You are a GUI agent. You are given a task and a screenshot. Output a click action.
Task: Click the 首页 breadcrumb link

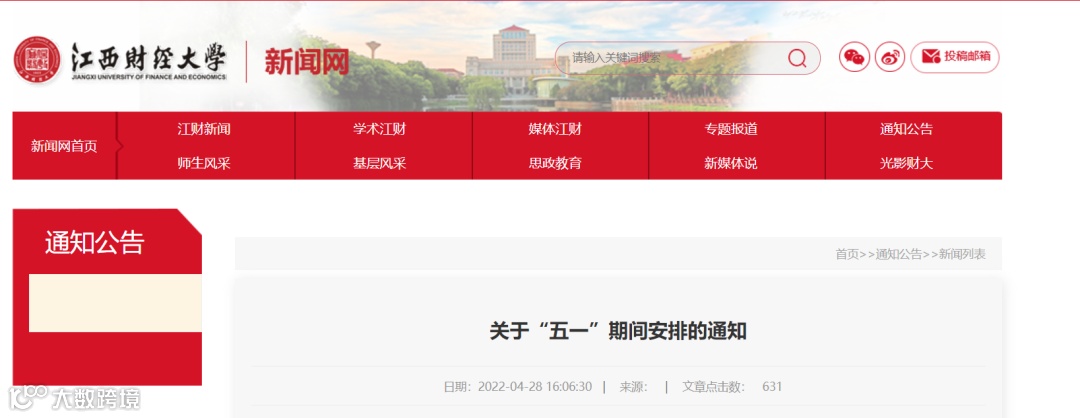coord(847,254)
